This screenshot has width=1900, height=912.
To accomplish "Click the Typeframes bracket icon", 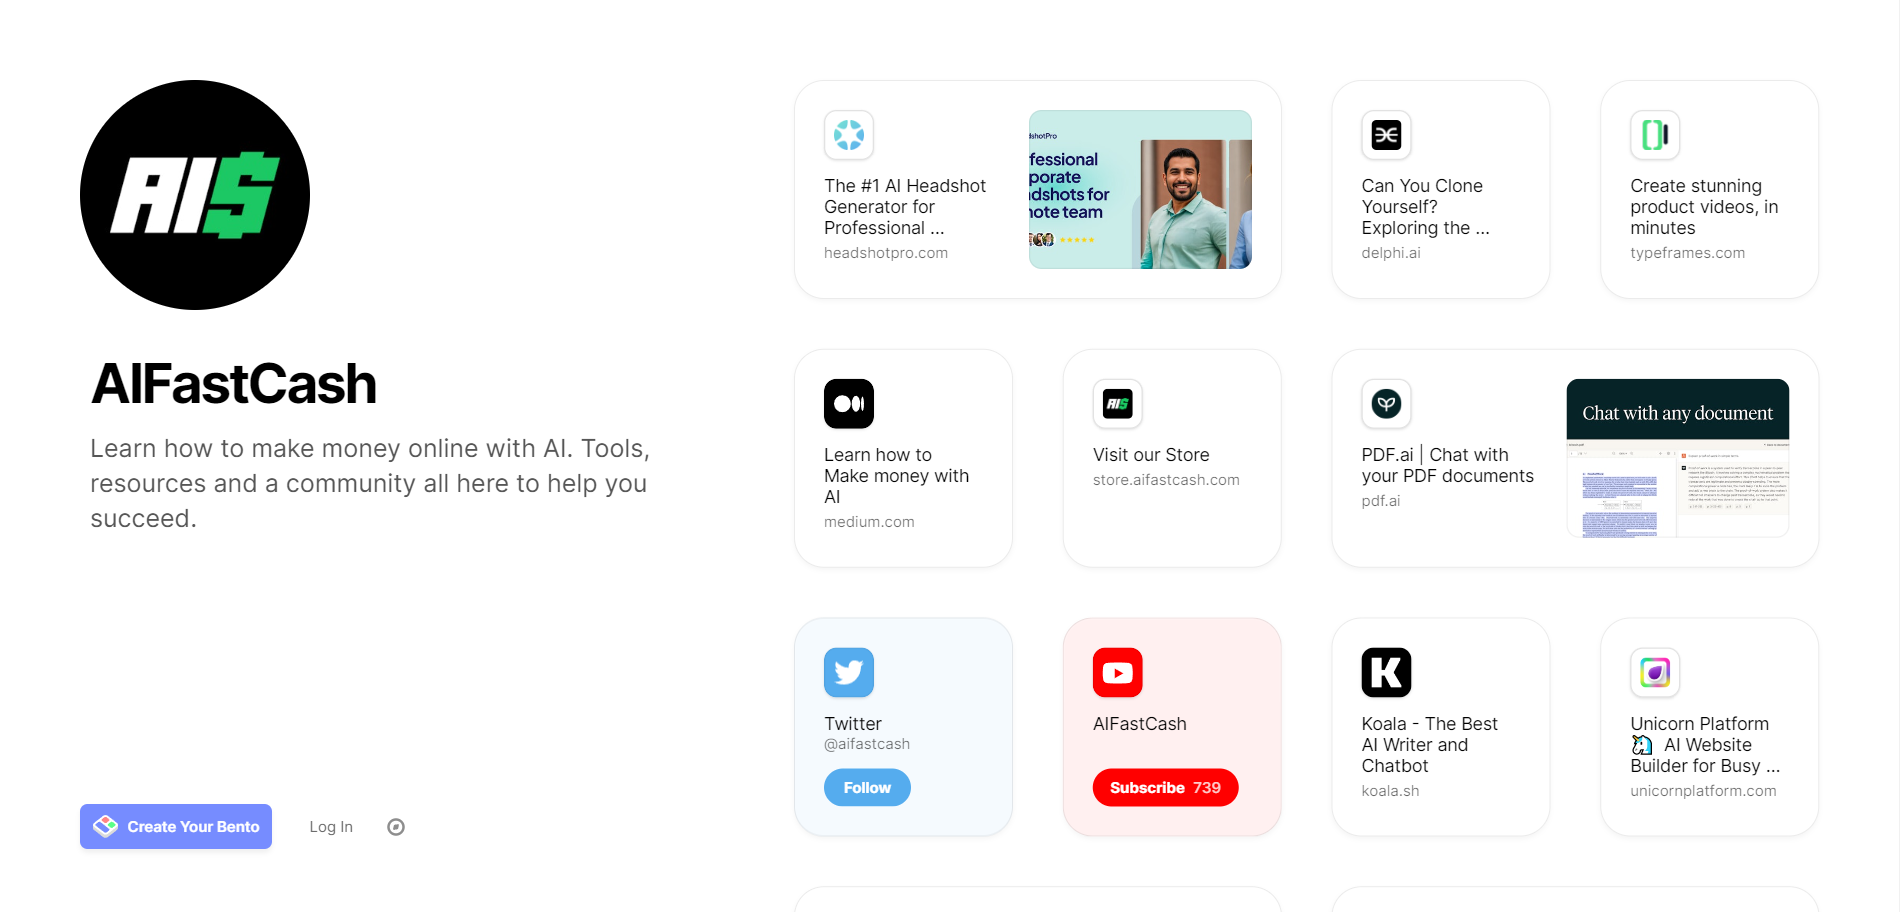I will tap(1655, 135).
